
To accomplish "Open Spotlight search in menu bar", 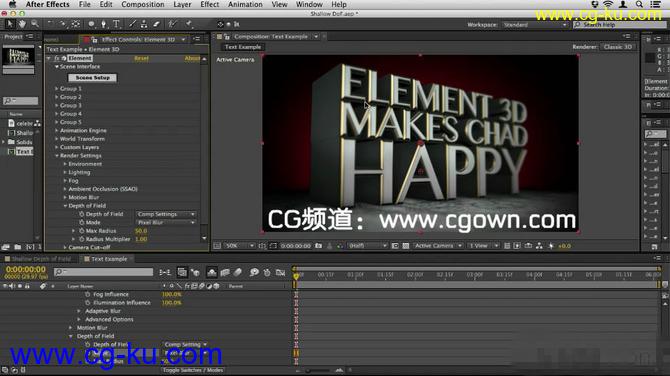I will coord(639,4).
